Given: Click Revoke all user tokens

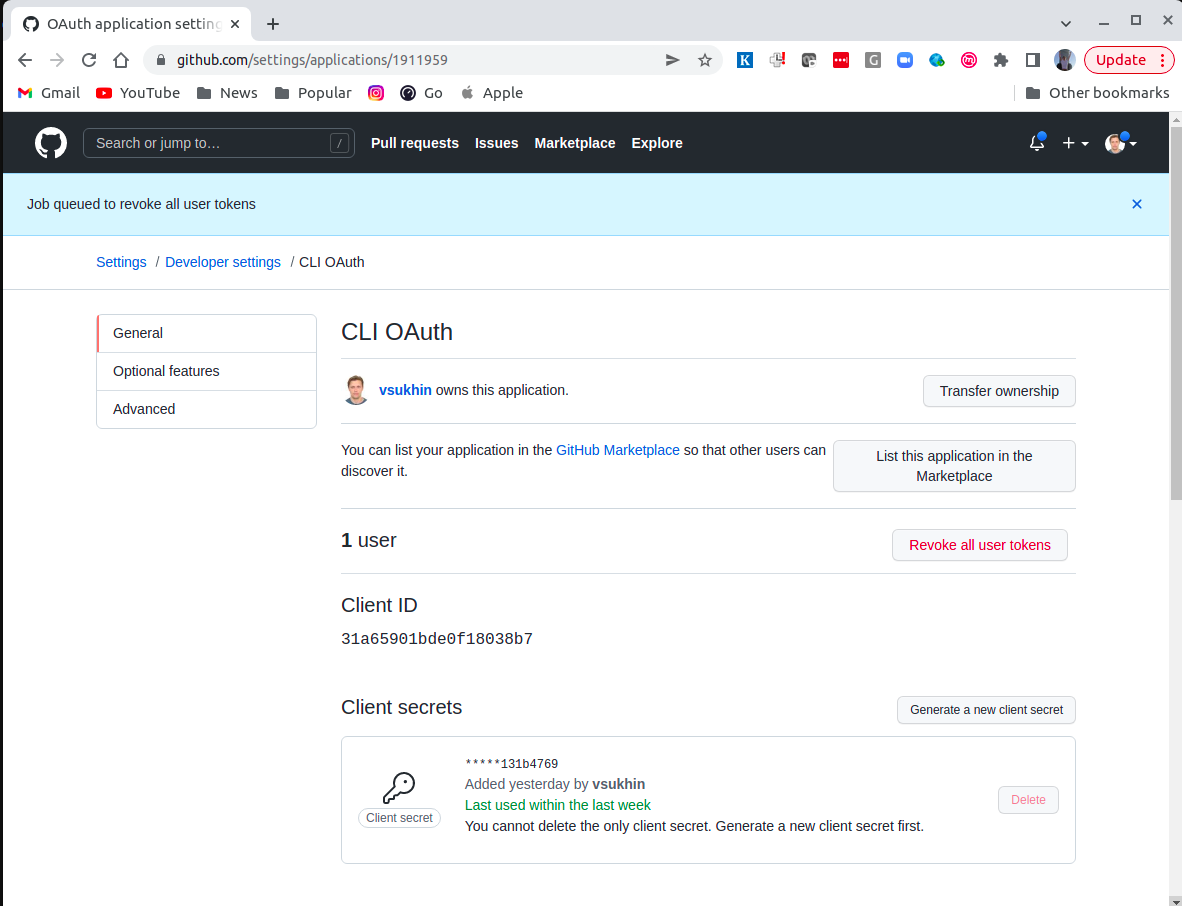Looking at the screenshot, I should pos(979,545).
